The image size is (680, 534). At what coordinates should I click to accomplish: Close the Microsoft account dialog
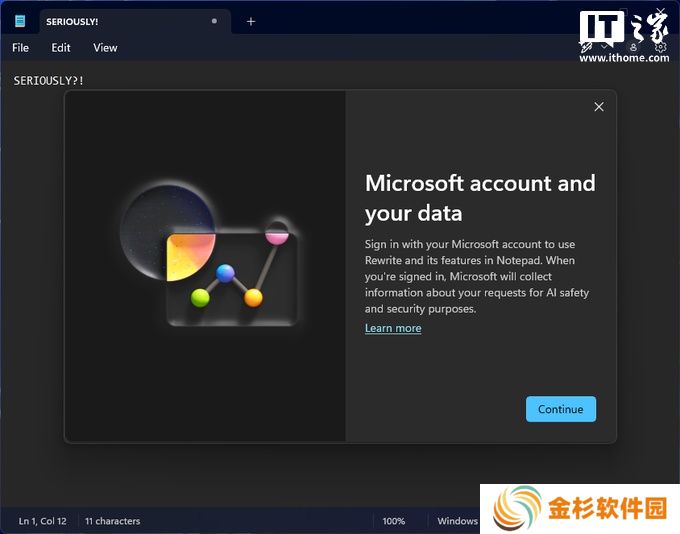click(x=599, y=107)
